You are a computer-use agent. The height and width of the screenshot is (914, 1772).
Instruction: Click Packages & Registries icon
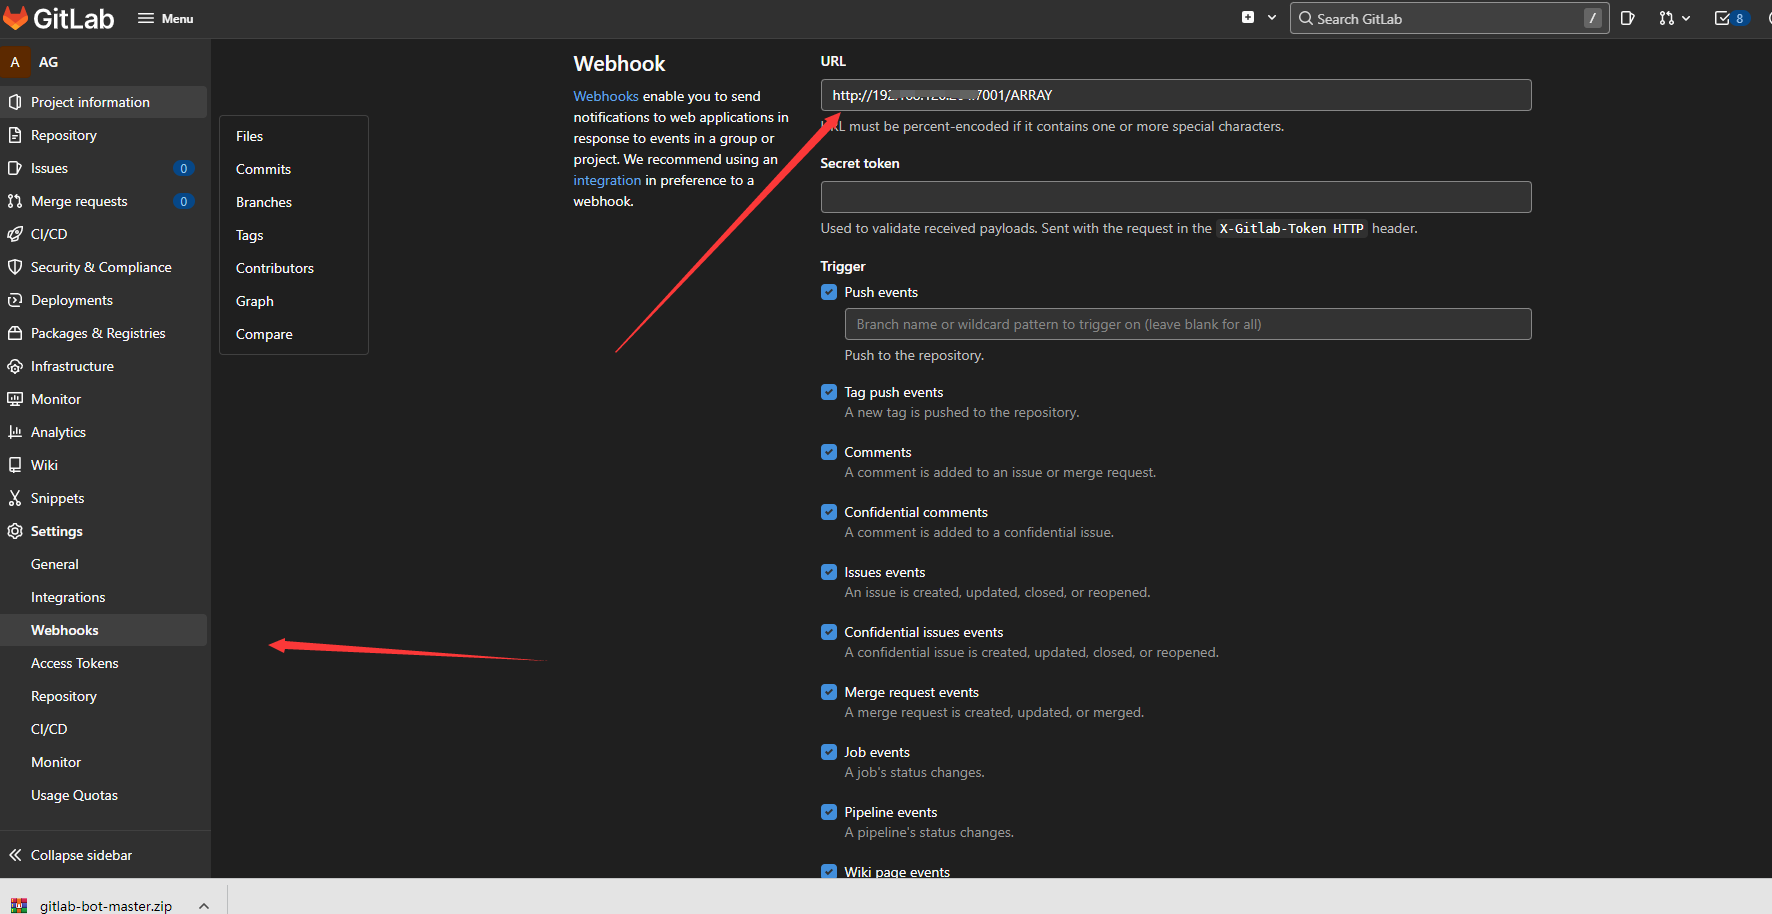[x=15, y=333]
